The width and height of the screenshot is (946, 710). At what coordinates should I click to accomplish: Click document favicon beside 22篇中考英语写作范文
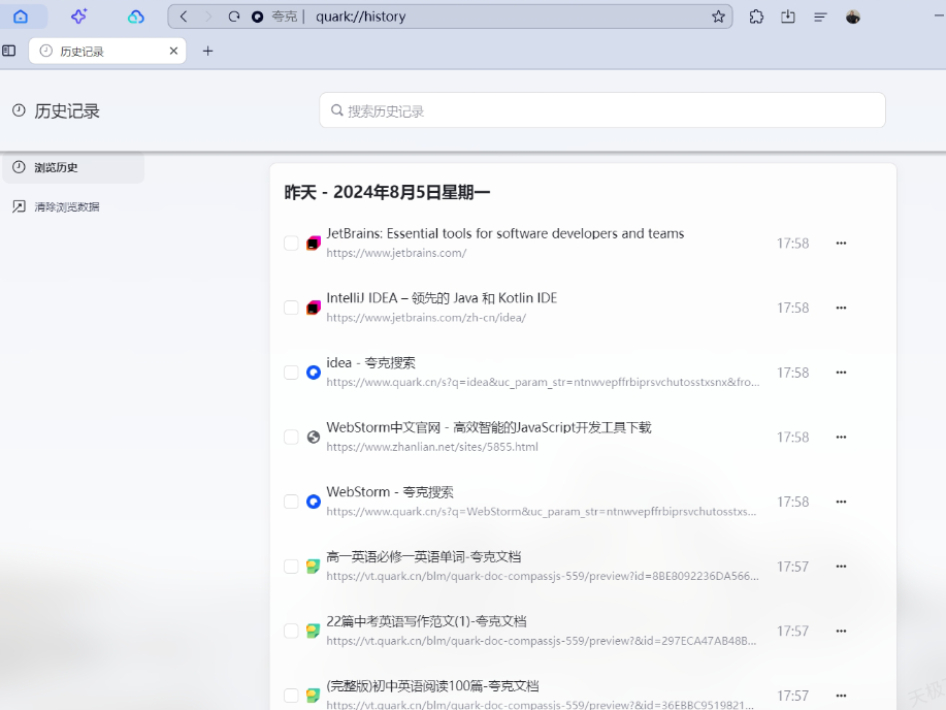(x=313, y=631)
